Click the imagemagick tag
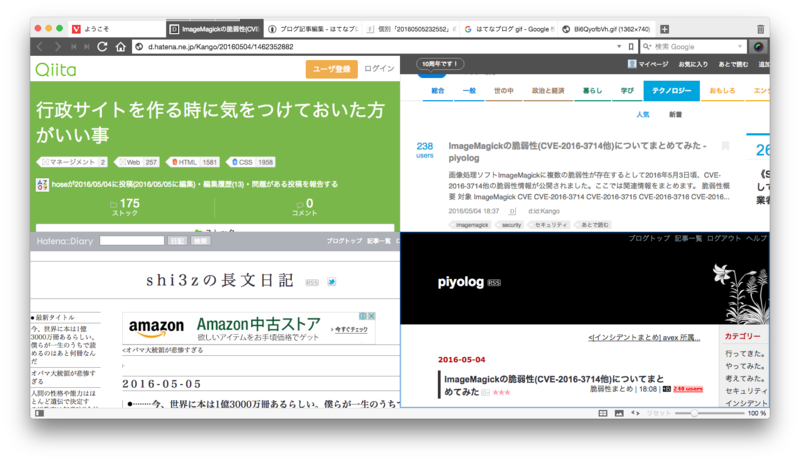 (x=471, y=225)
